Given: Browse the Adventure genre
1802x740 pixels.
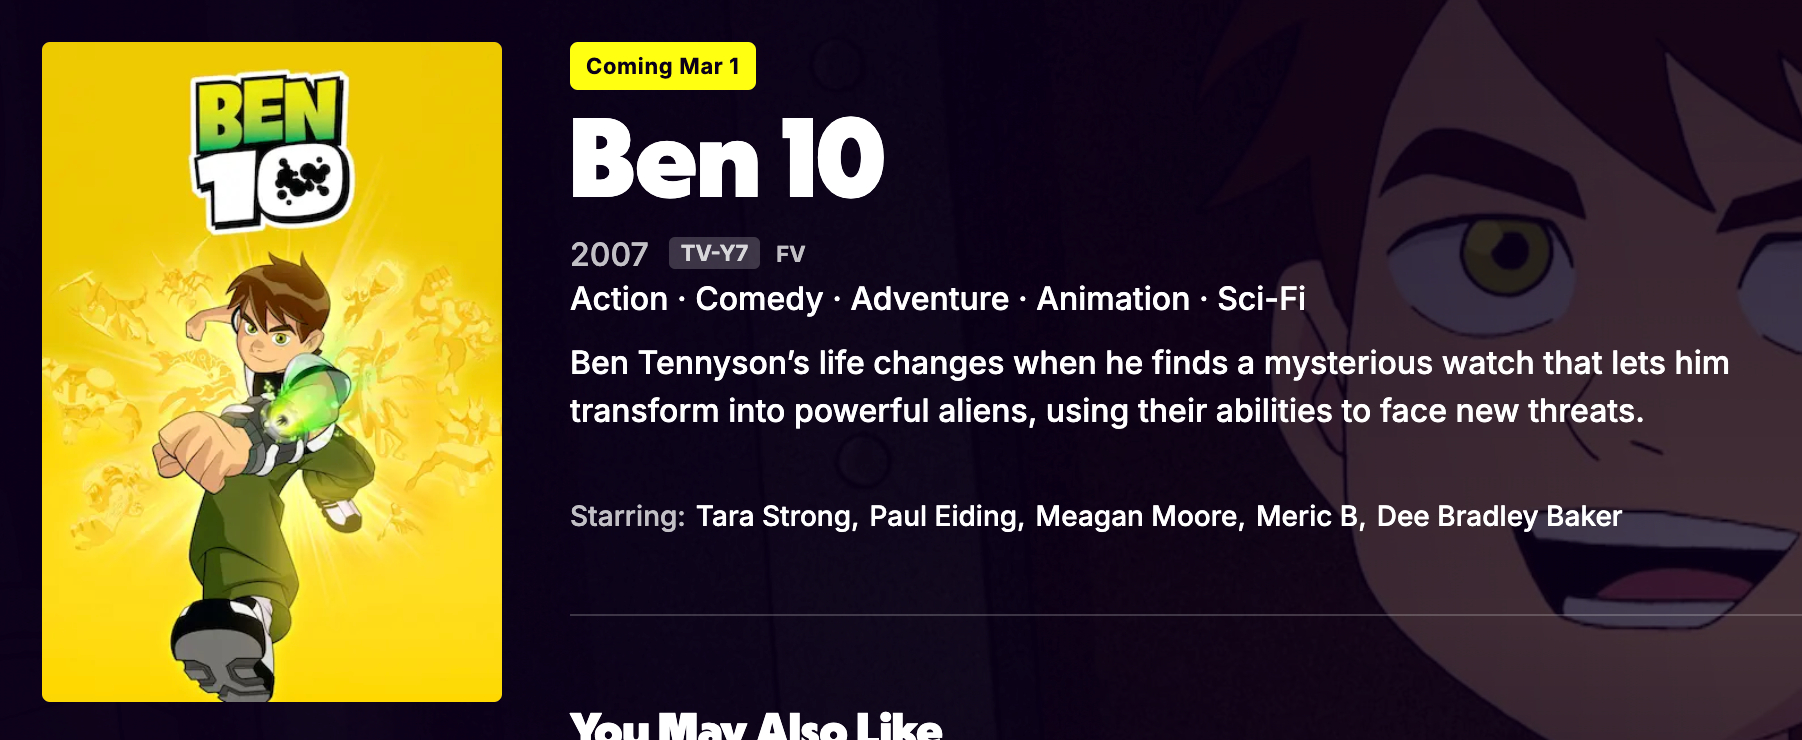Looking at the screenshot, I should [x=929, y=299].
